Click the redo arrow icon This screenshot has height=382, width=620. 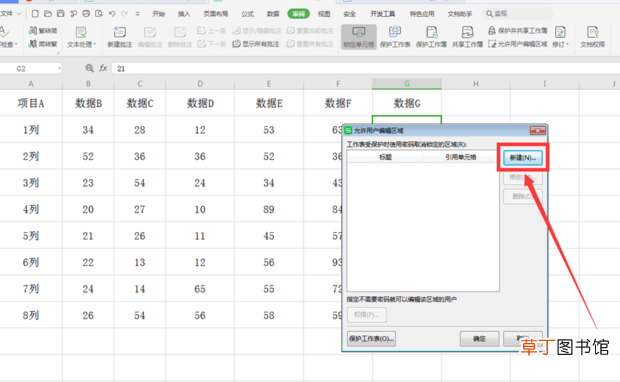point(125,14)
